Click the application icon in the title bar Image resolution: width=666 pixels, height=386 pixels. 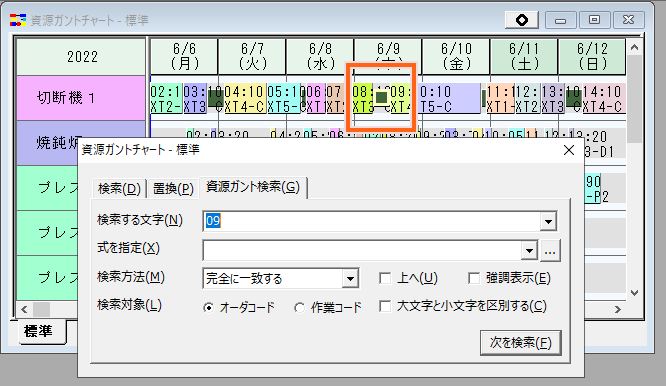[18, 20]
